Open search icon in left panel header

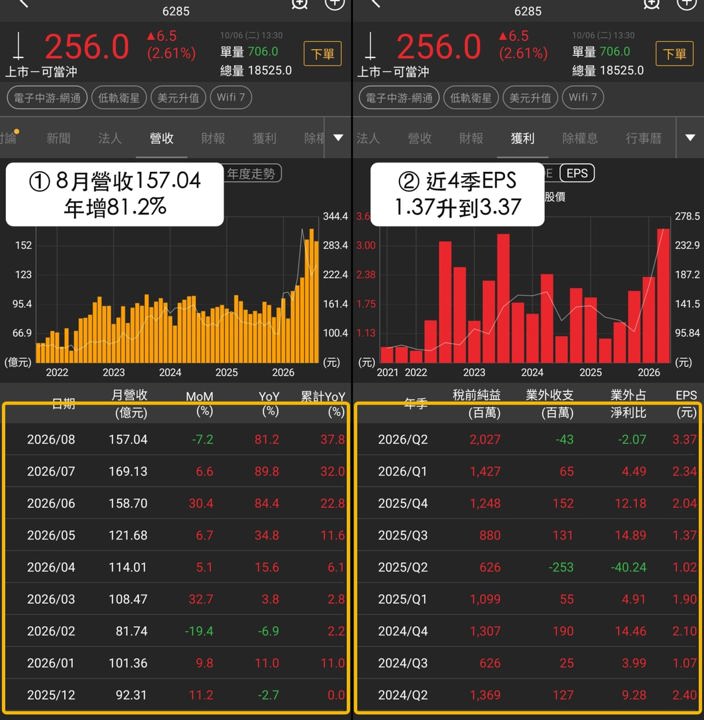tap(299, 4)
